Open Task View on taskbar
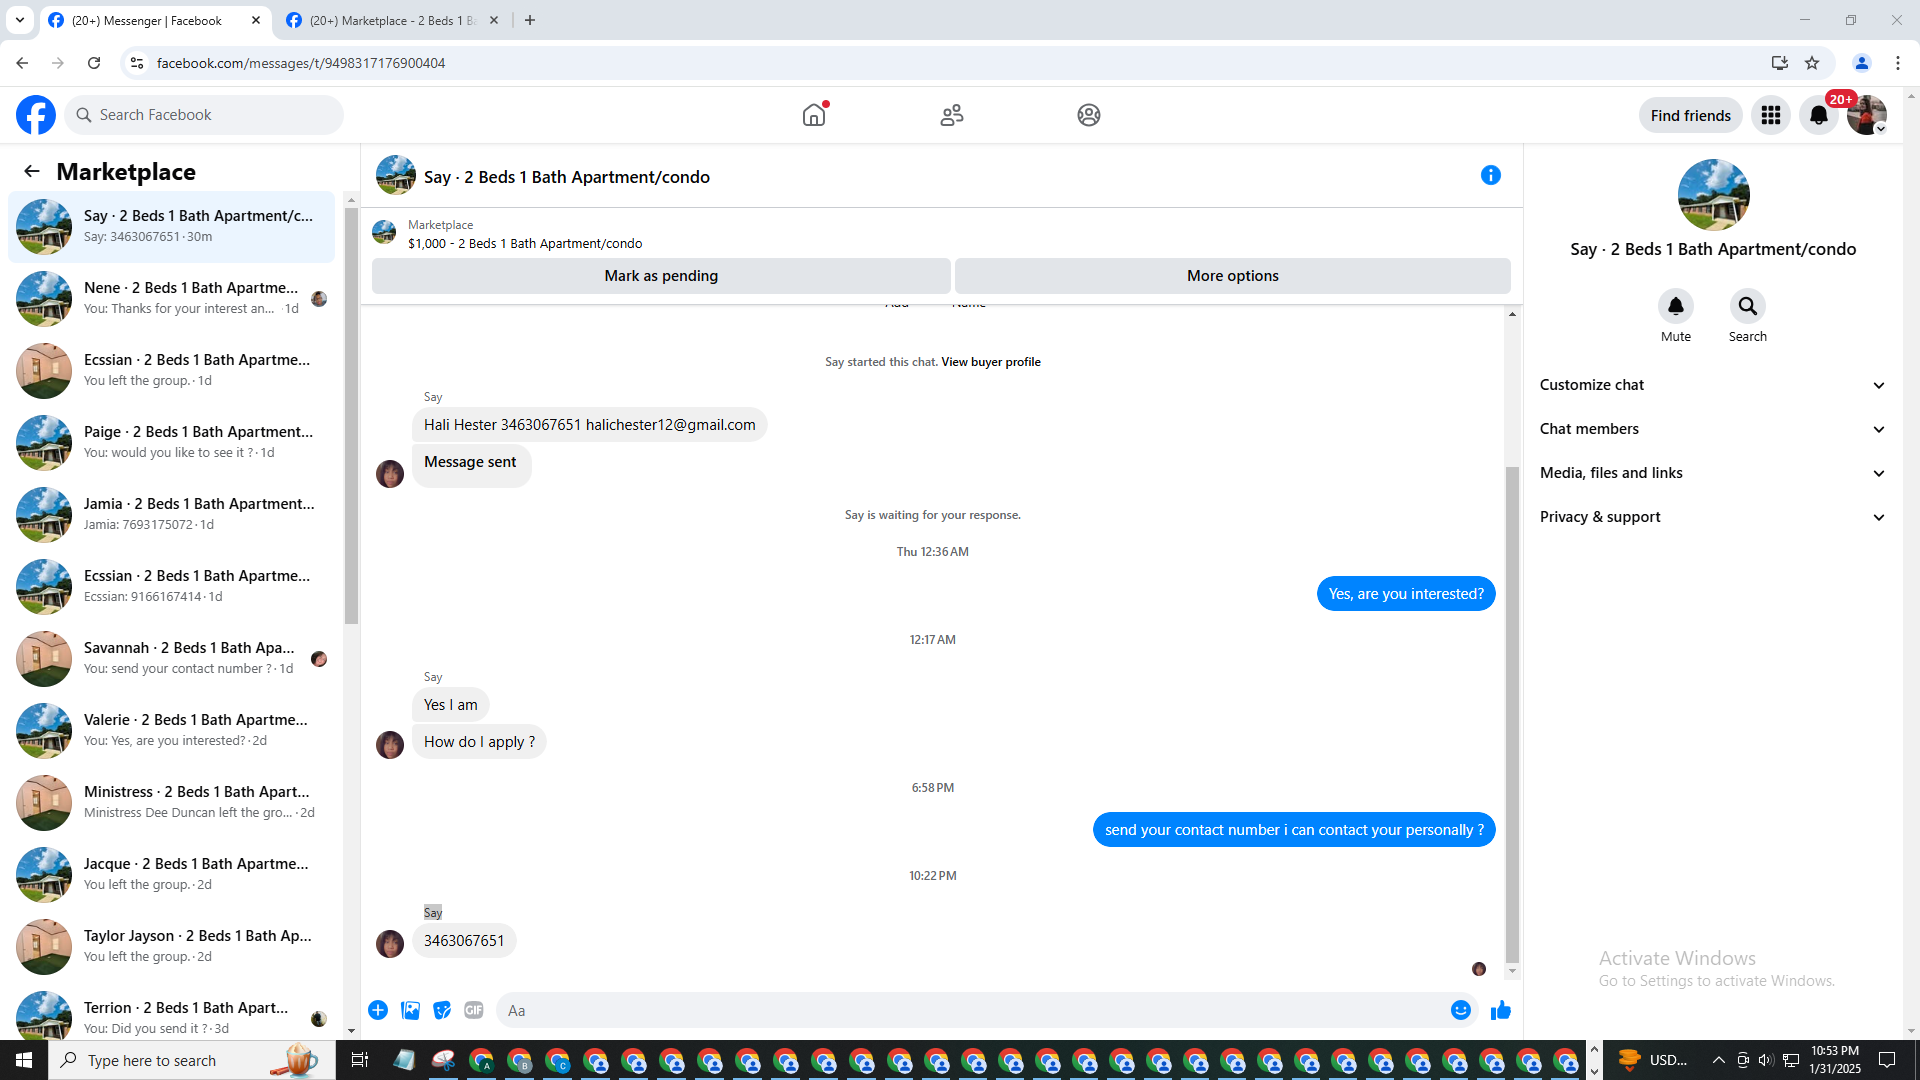1920x1080 pixels. (x=360, y=1060)
